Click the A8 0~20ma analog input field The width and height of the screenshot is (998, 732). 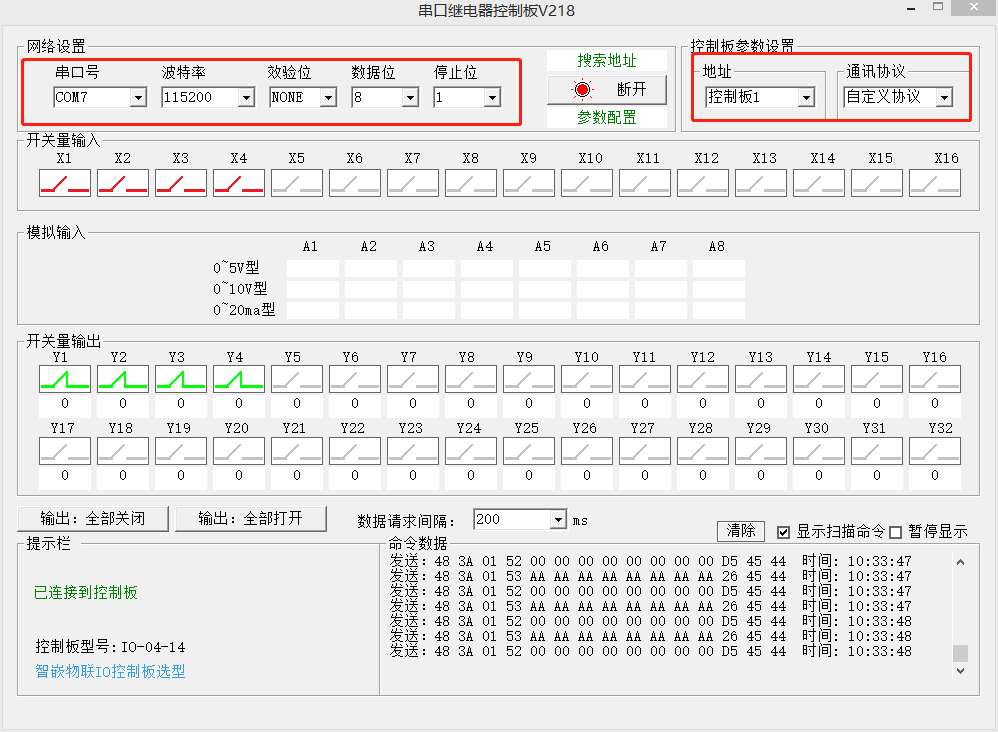[x=719, y=310]
